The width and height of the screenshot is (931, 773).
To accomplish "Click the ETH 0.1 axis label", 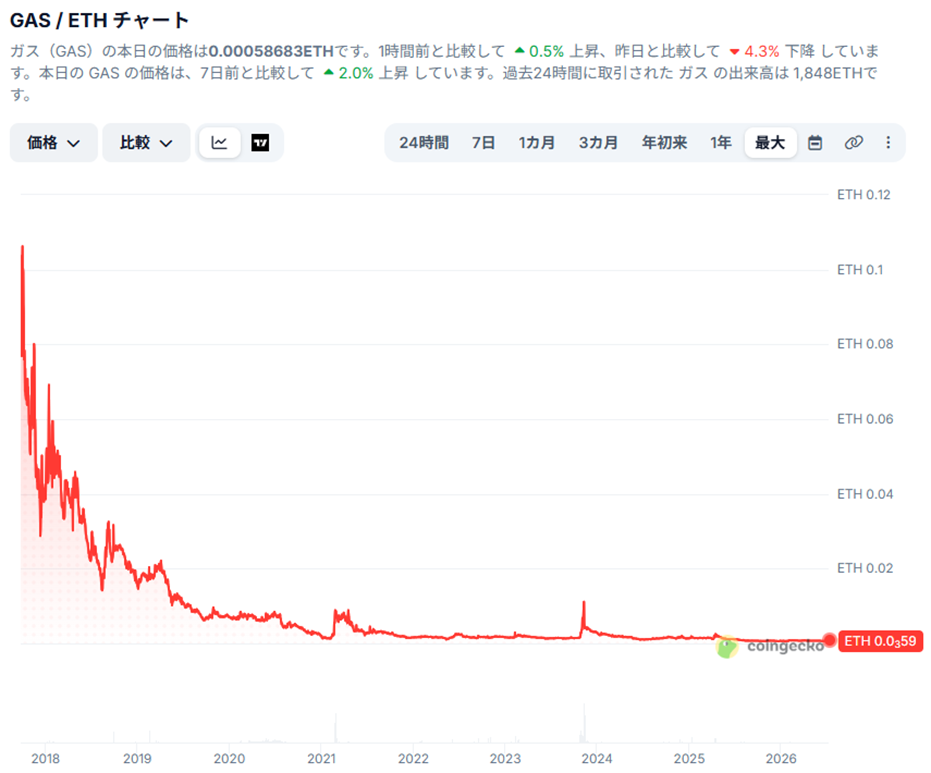I will (x=860, y=270).
